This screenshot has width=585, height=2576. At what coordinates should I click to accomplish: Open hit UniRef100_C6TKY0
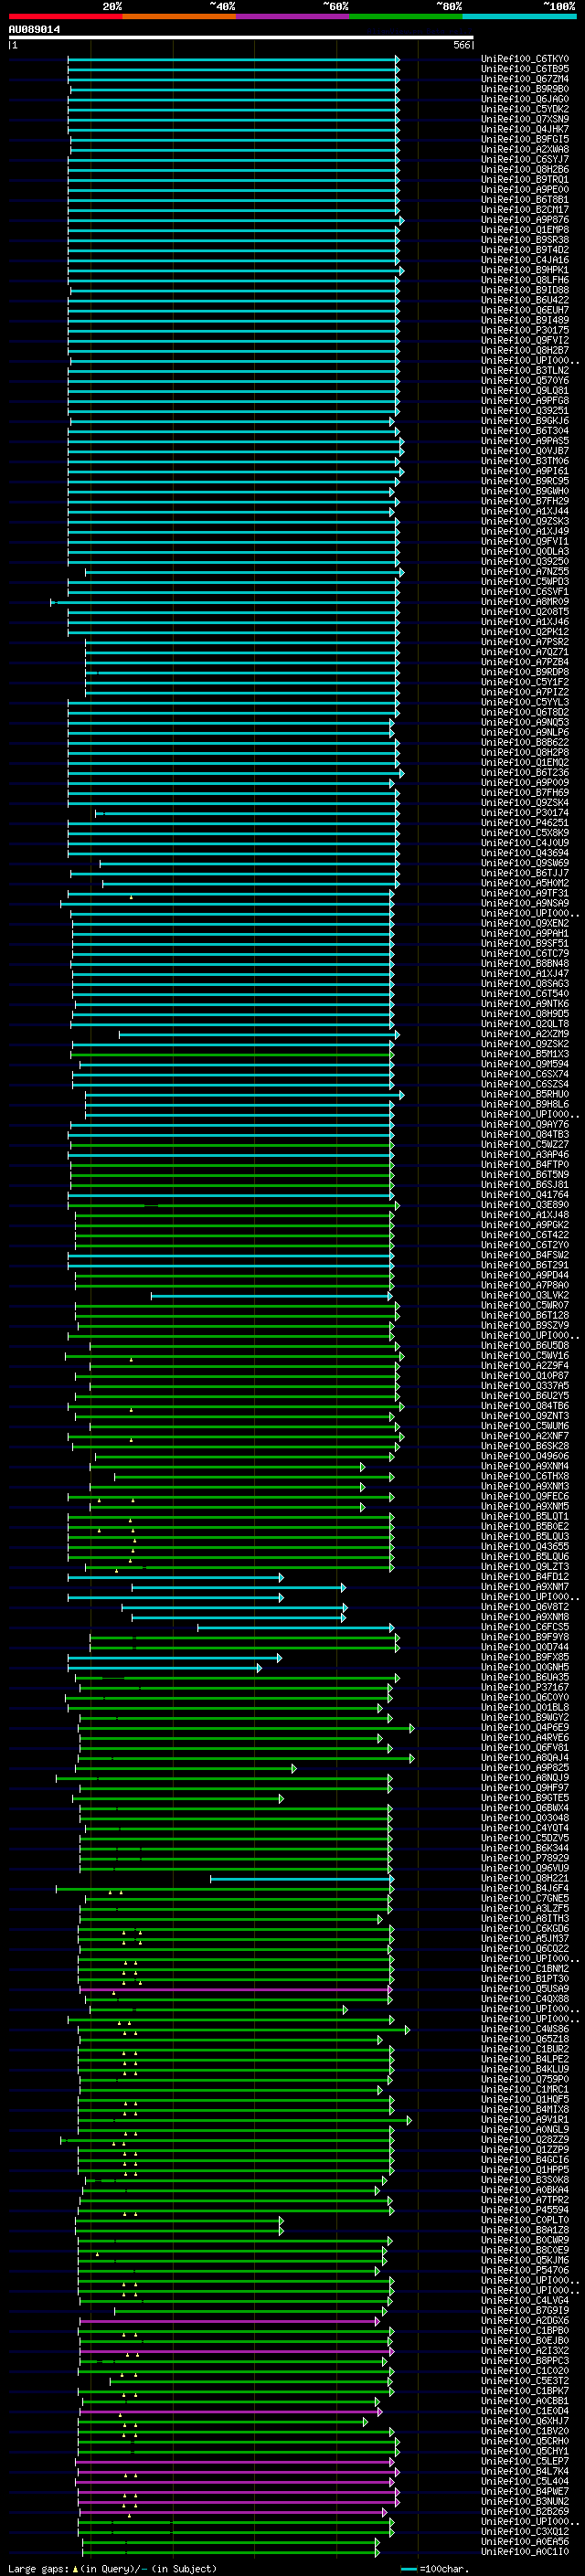click(525, 59)
